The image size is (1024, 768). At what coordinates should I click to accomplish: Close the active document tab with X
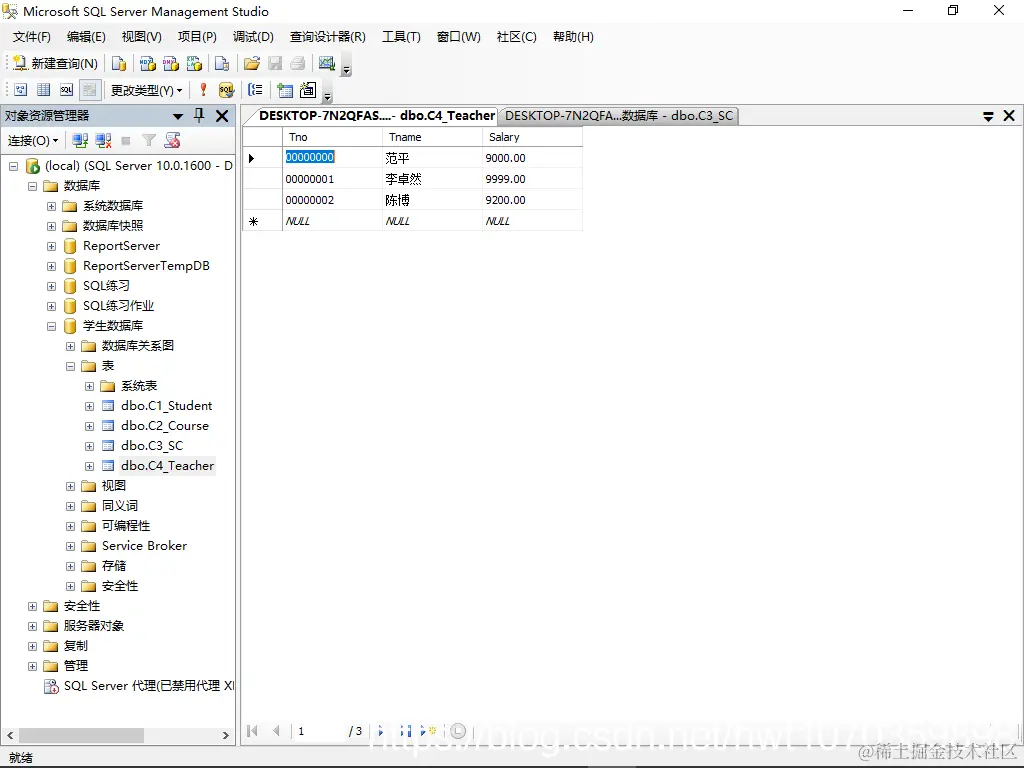click(x=1009, y=116)
